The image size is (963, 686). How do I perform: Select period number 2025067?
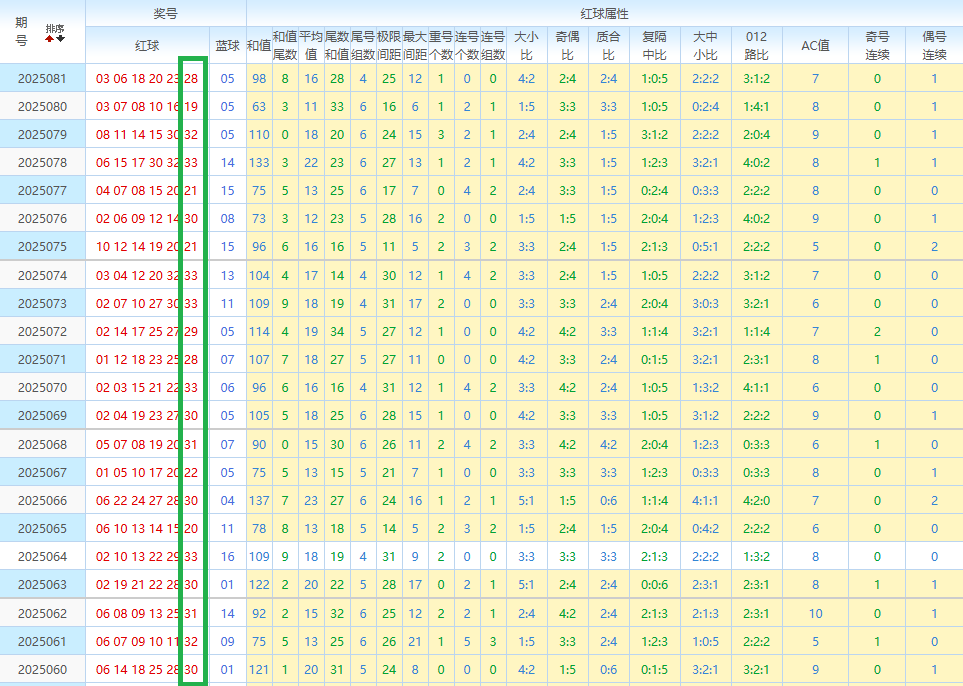(42, 472)
